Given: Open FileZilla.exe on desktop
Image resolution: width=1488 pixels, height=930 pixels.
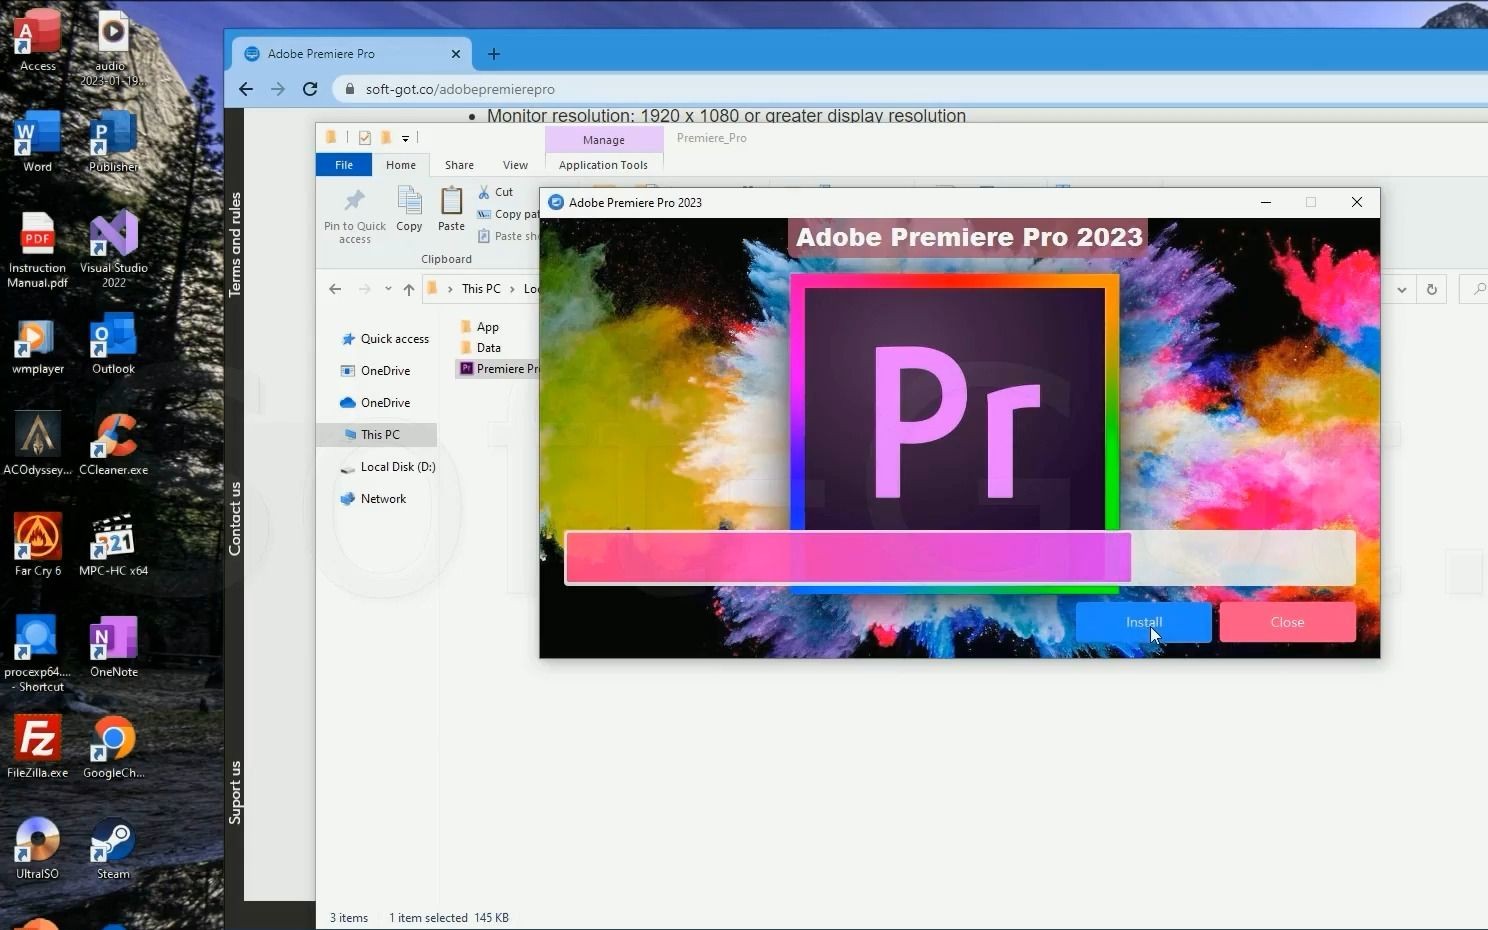Looking at the screenshot, I should click(x=38, y=747).
